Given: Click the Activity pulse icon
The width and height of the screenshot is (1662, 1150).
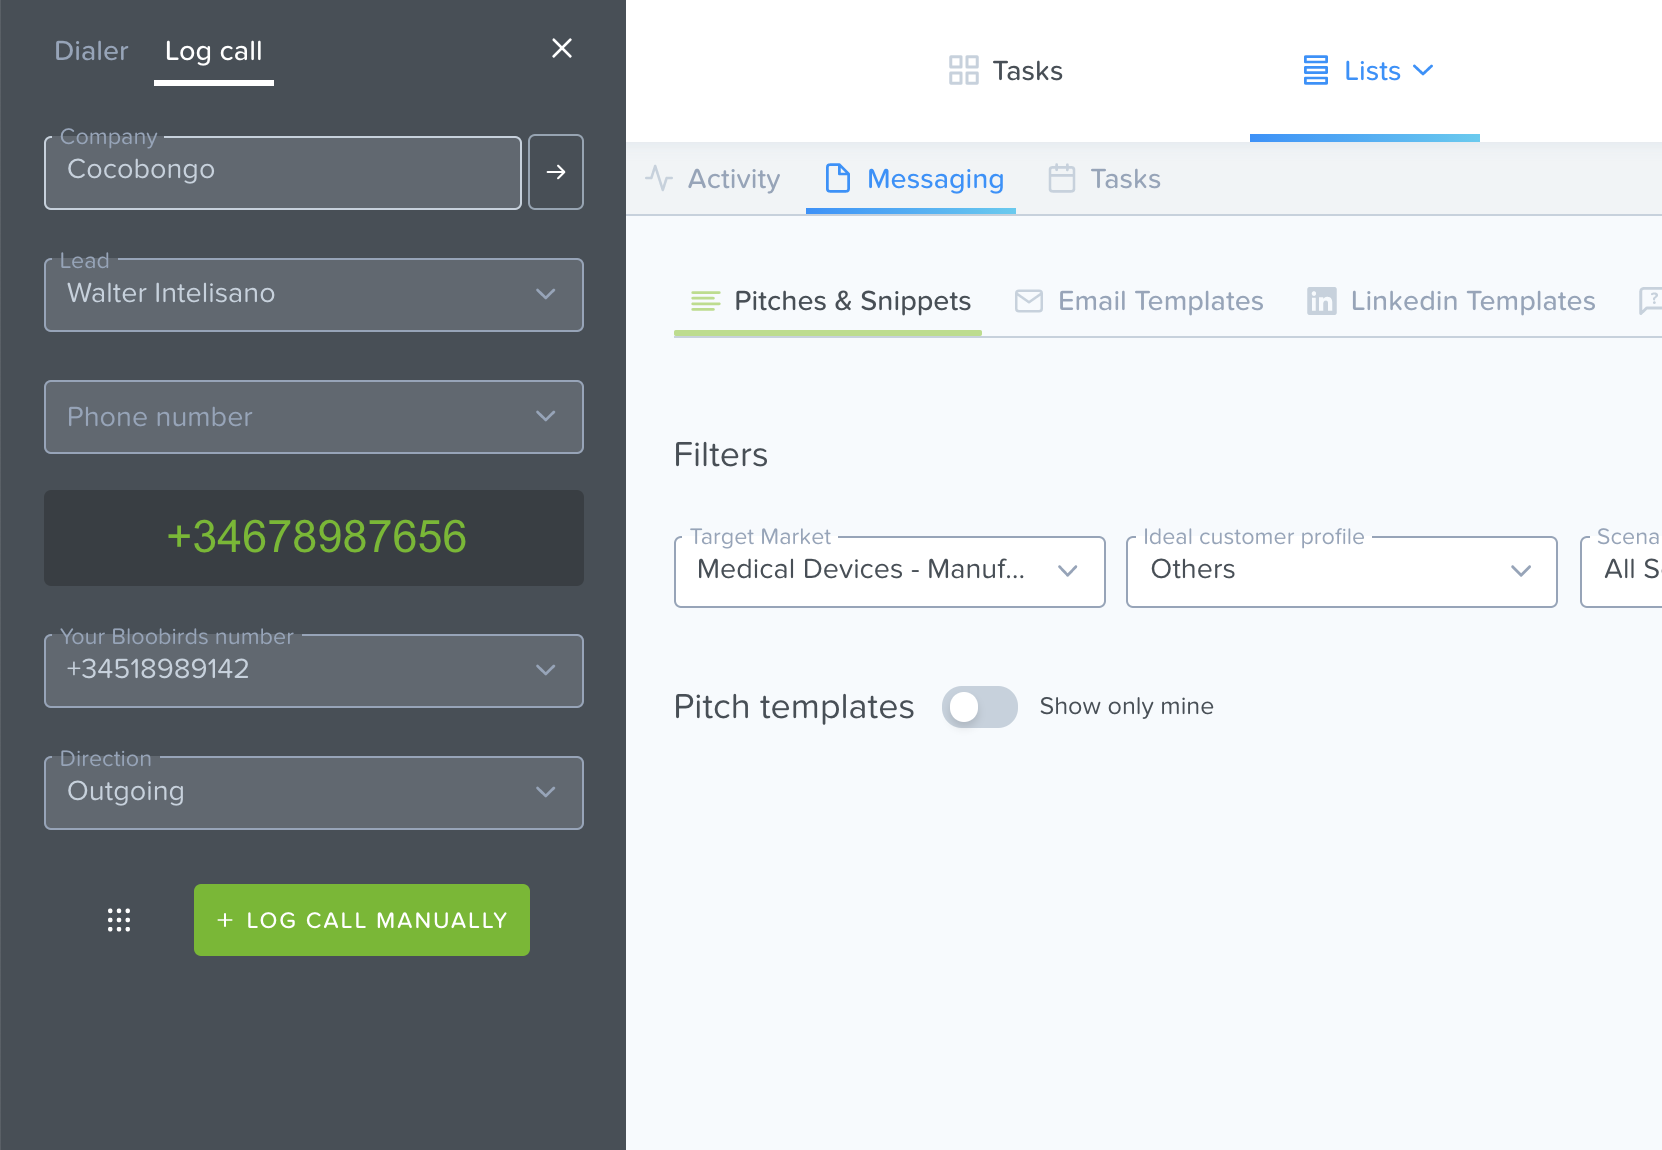Looking at the screenshot, I should [659, 178].
